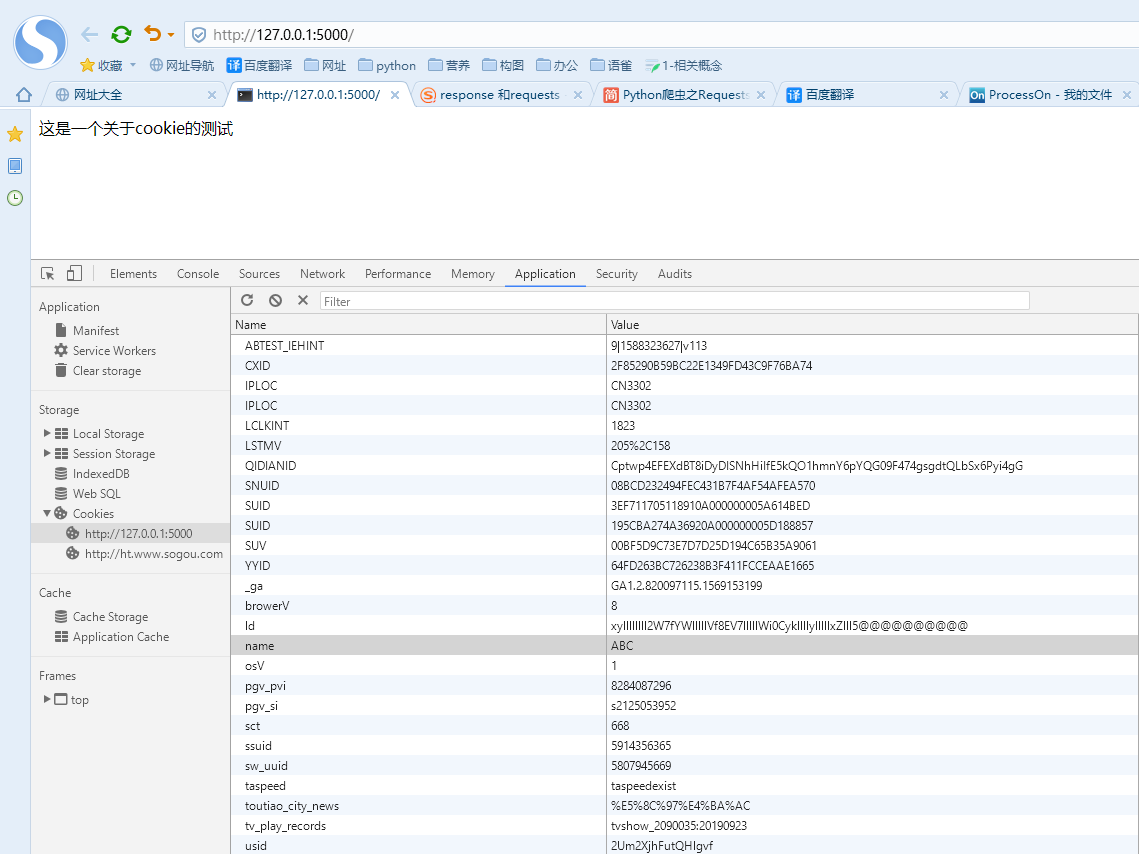Click the orange undo arrow icon

click(x=153, y=33)
